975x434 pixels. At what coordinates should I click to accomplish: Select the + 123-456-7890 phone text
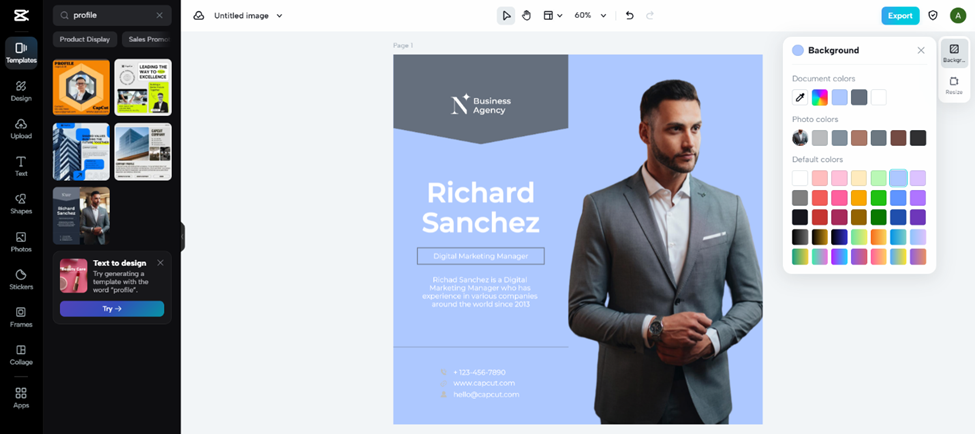[x=479, y=372]
